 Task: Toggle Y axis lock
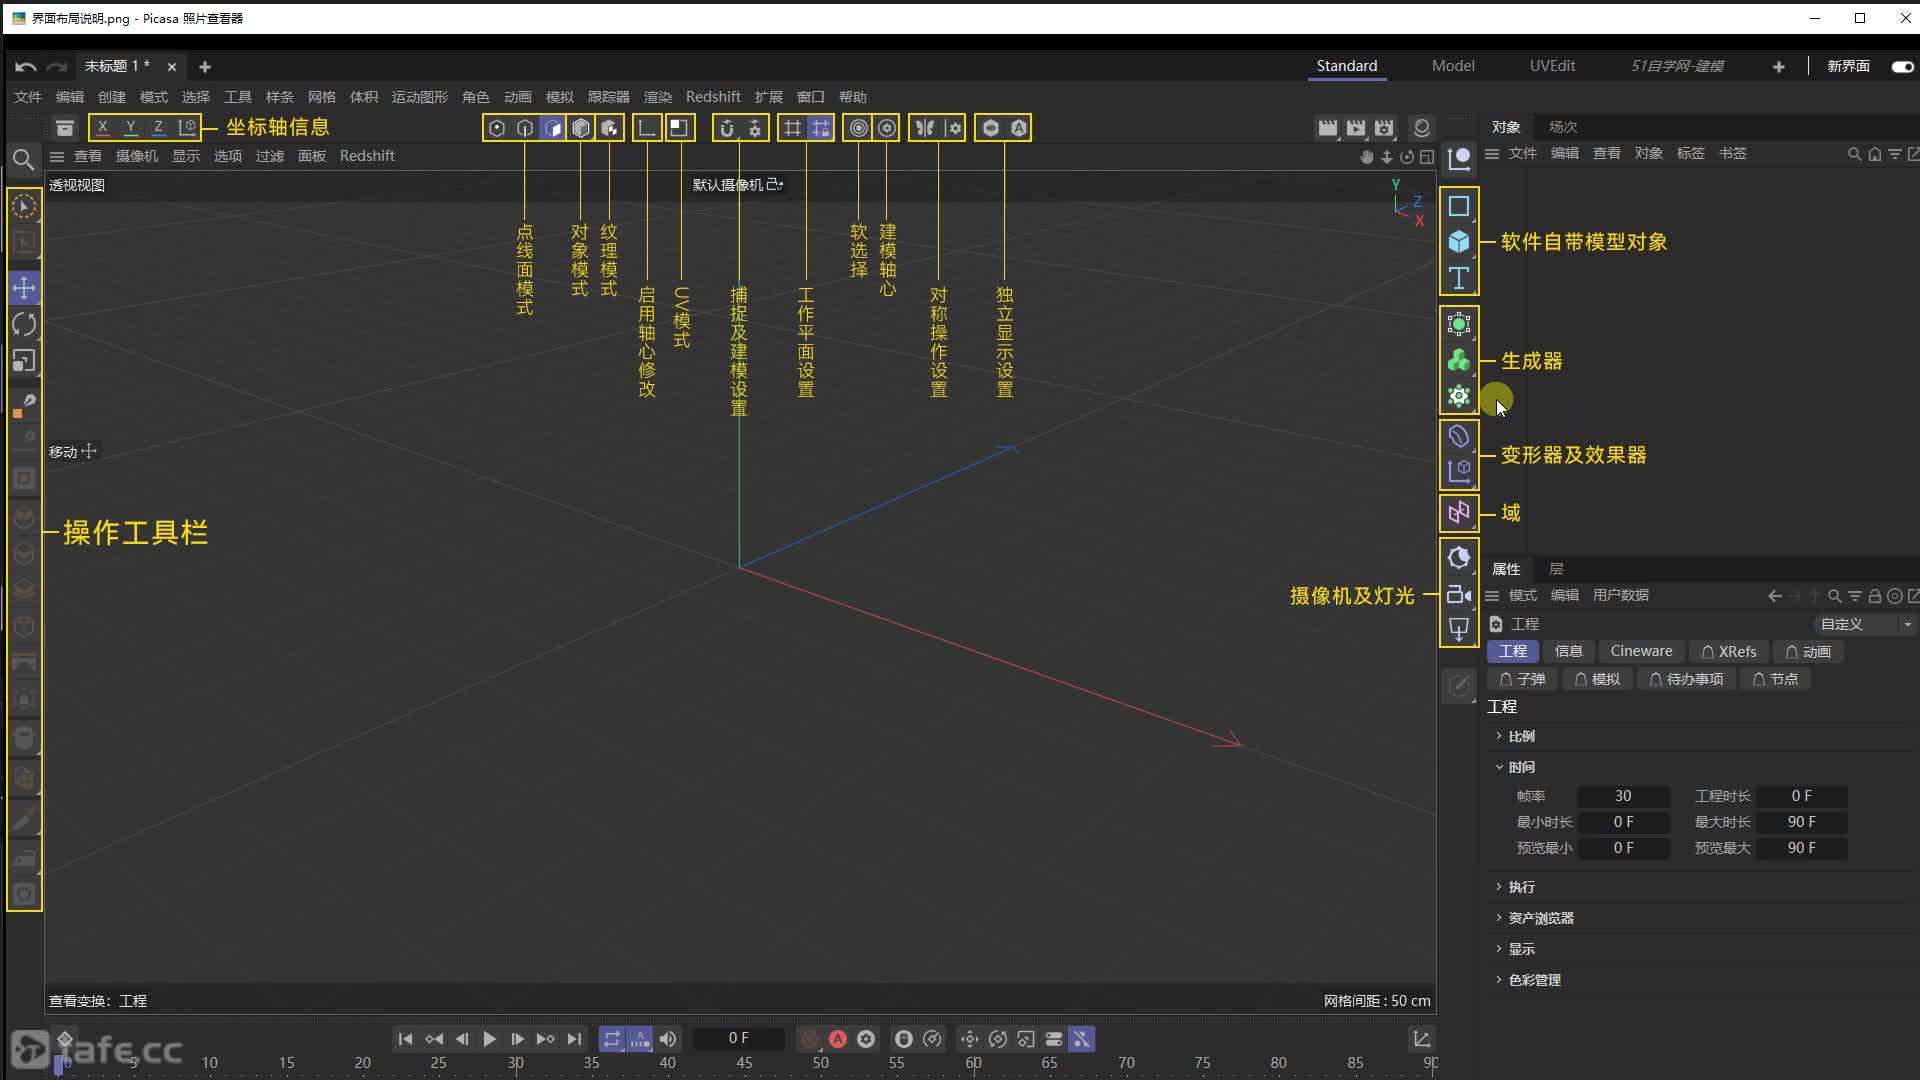pyautogui.click(x=130, y=127)
